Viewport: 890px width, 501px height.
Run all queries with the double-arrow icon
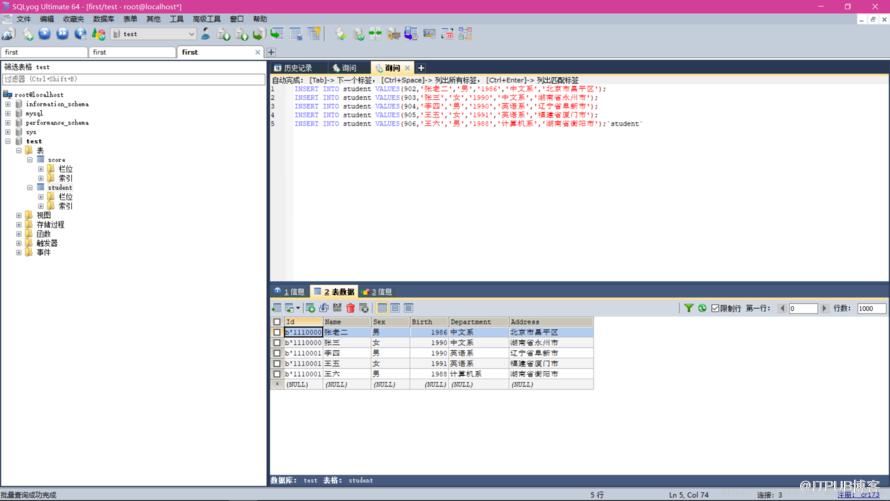[x=62, y=34]
